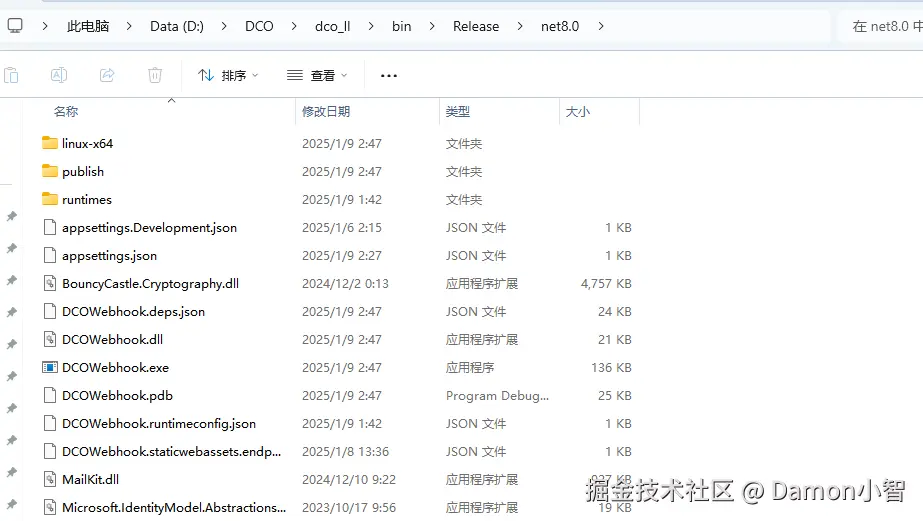Click the Delete trash can icon
The image size is (923, 521).
pyautogui.click(x=155, y=75)
